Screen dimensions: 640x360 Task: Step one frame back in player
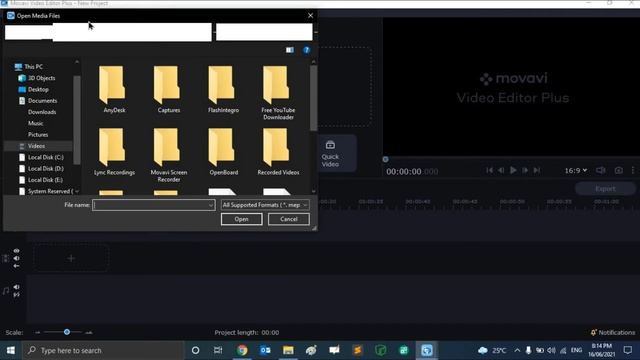click(x=501, y=170)
